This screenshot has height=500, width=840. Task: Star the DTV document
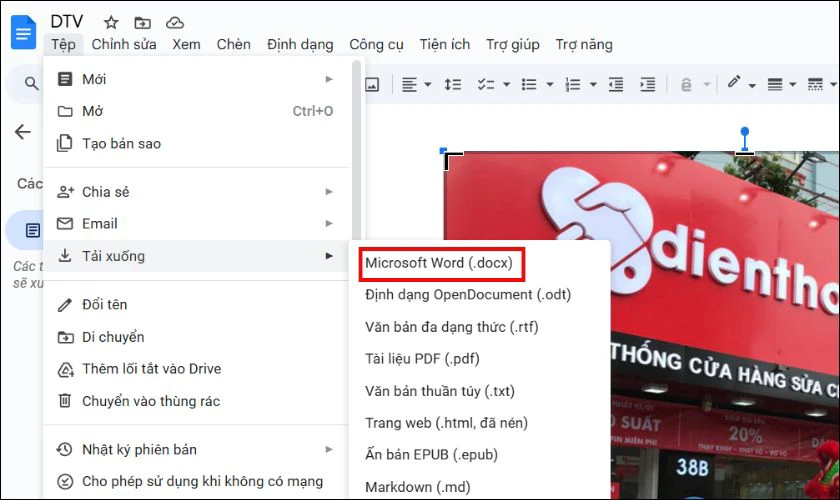point(111,23)
